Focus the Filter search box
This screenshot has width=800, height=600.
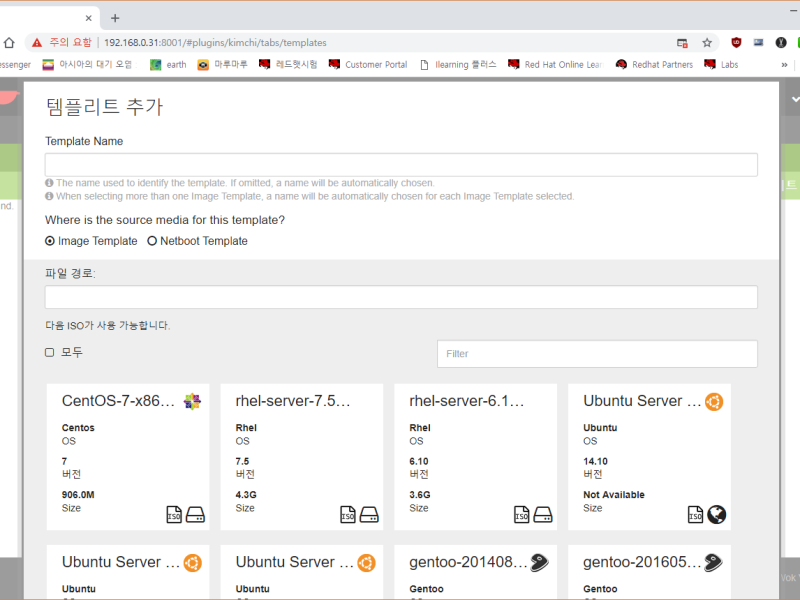point(597,354)
